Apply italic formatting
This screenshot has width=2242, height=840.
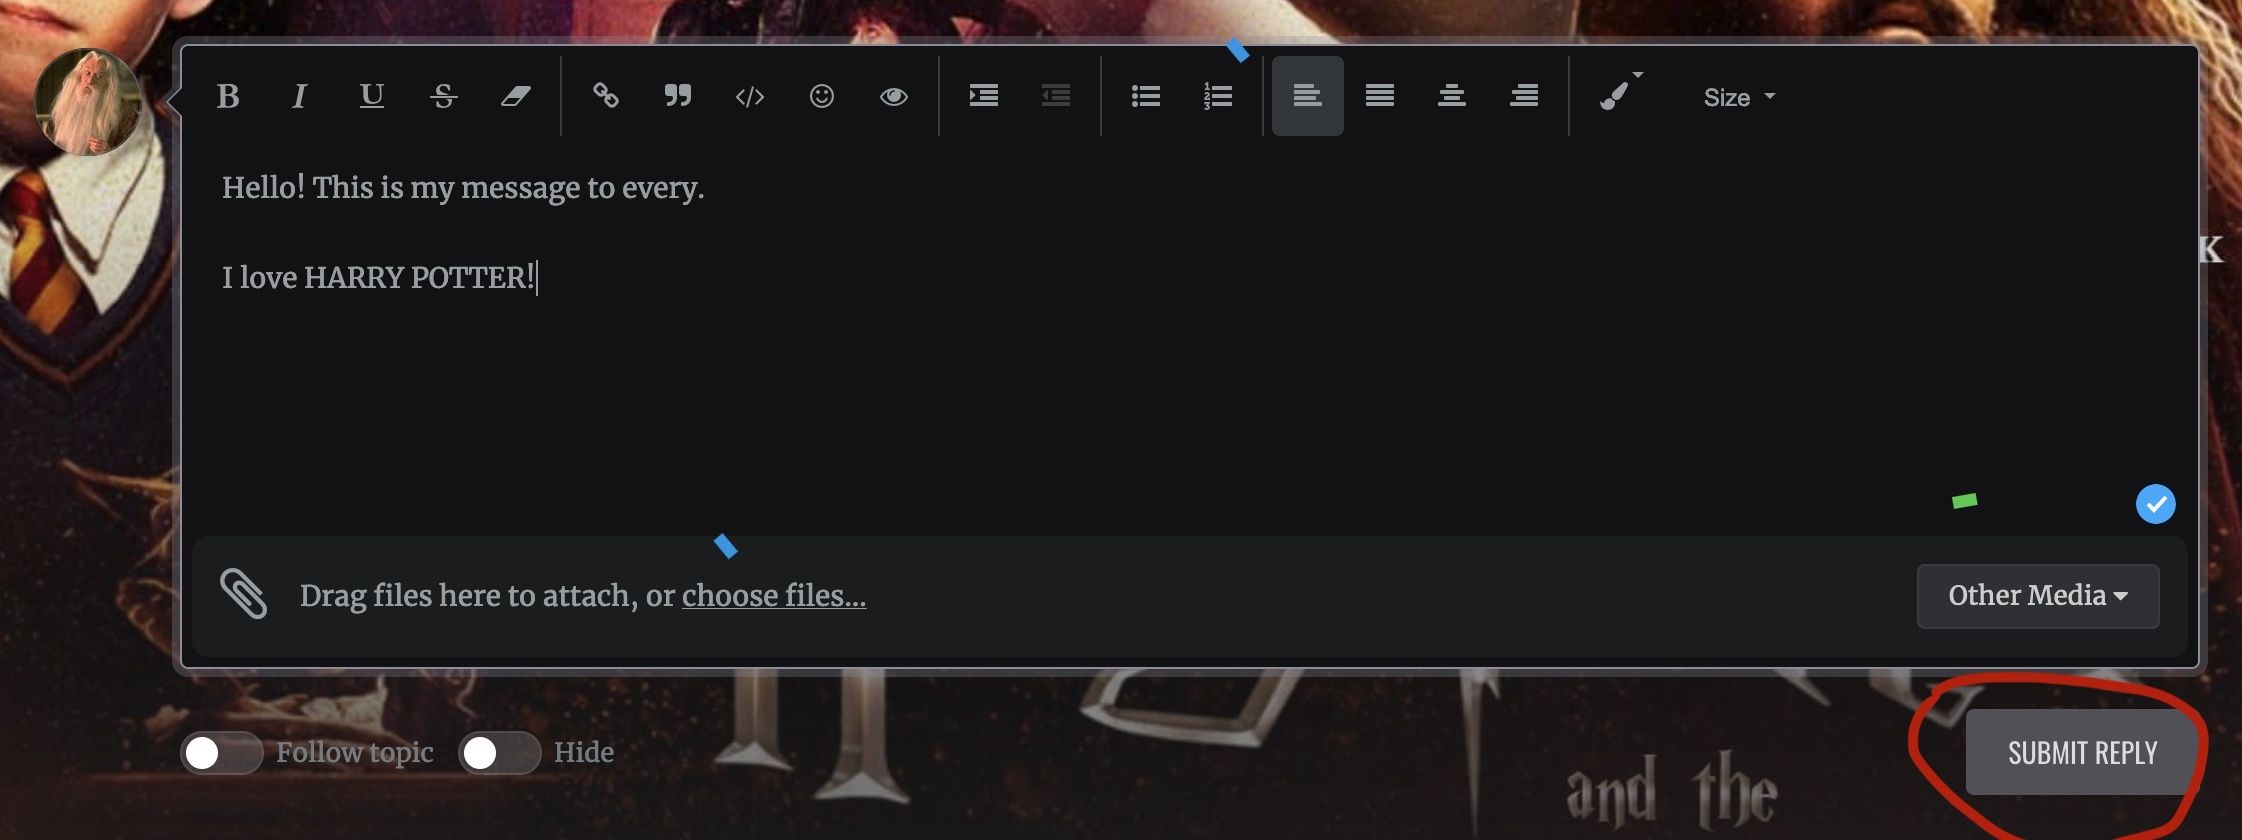pyautogui.click(x=299, y=96)
